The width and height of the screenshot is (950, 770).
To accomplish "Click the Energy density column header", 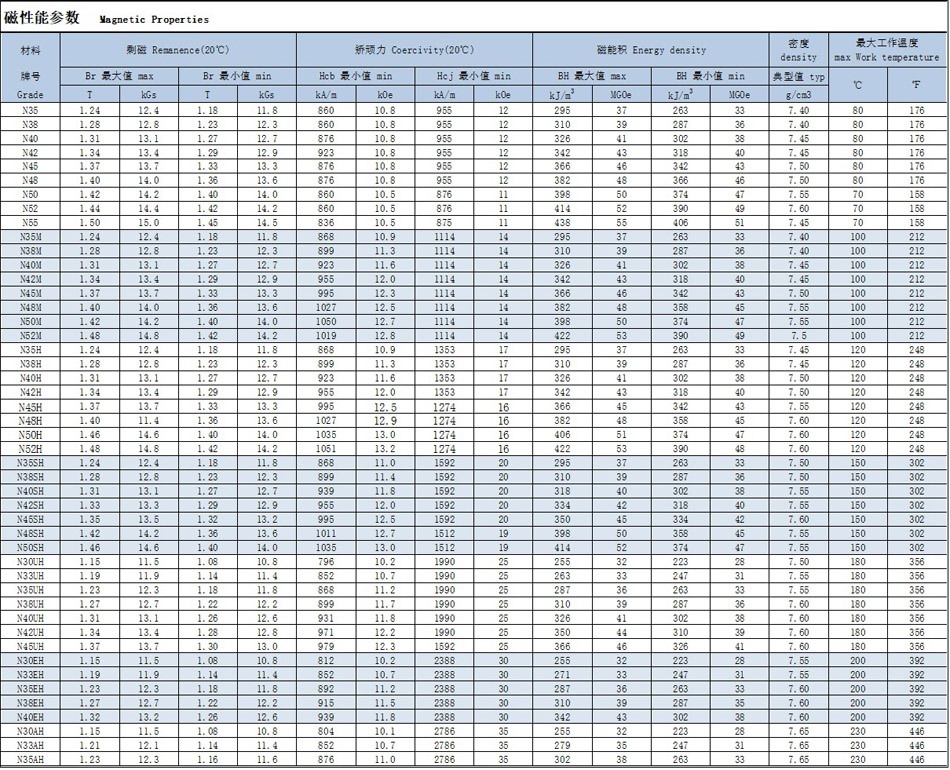I will pos(651,50).
